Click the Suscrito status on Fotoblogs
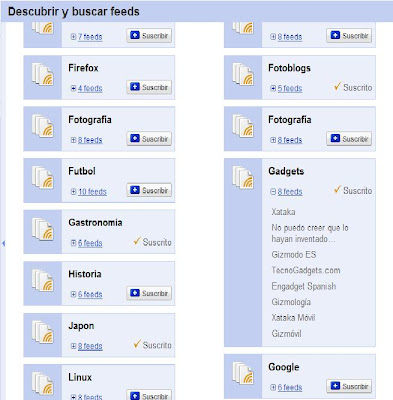The height and width of the screenshot is (400, 393). [x=353, y=87]
